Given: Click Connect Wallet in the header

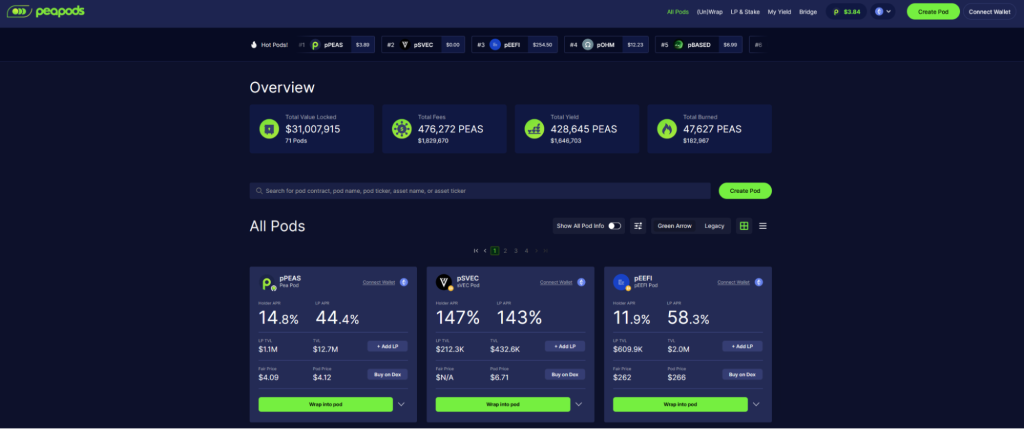Looking at the screenshot, I should click(x=989, y=12).
